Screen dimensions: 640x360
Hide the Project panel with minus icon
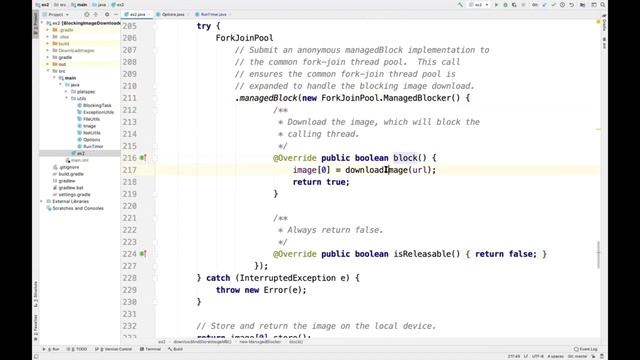[x=116, y=14]
